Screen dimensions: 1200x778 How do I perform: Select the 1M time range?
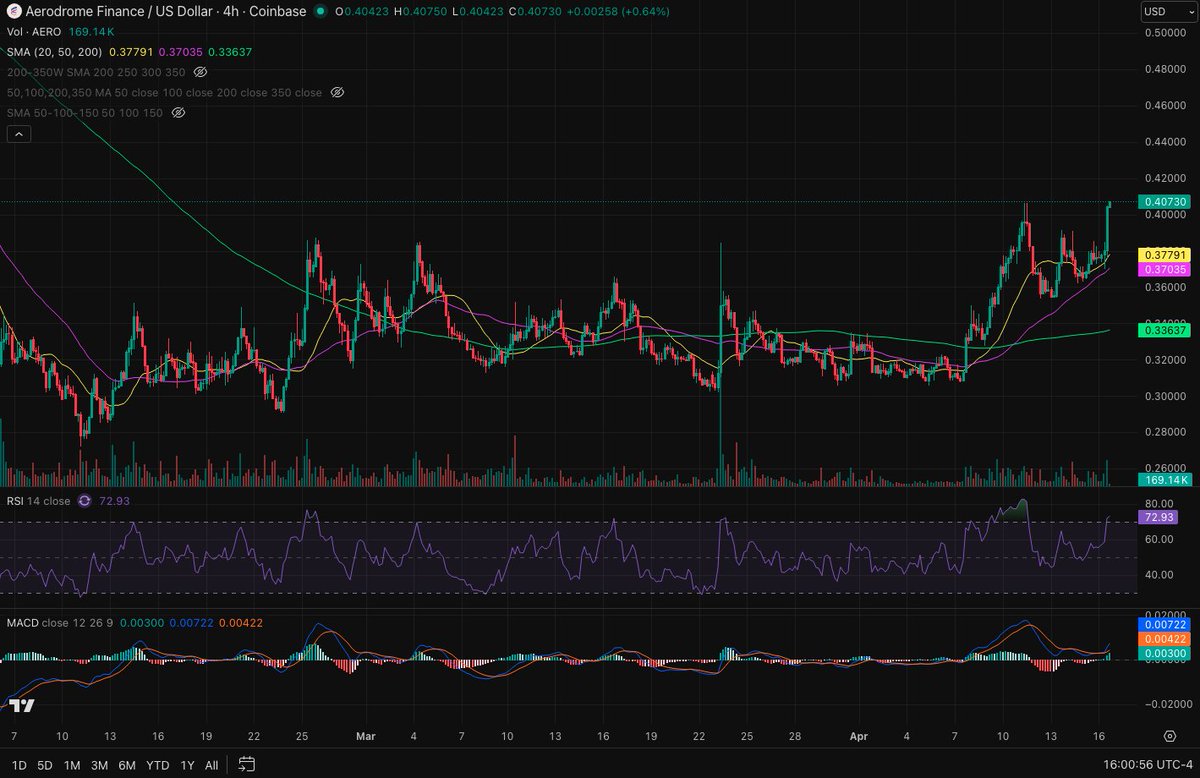pyautogui.click(x=72, y=765)
